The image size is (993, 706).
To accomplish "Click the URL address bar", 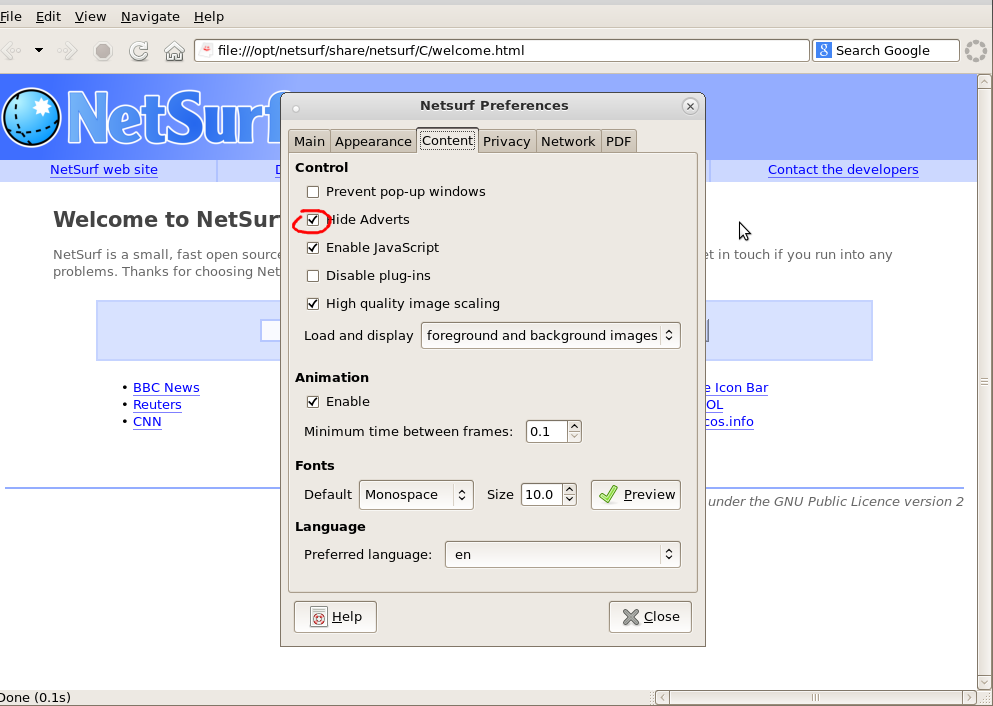I will [x=502, y=50].
